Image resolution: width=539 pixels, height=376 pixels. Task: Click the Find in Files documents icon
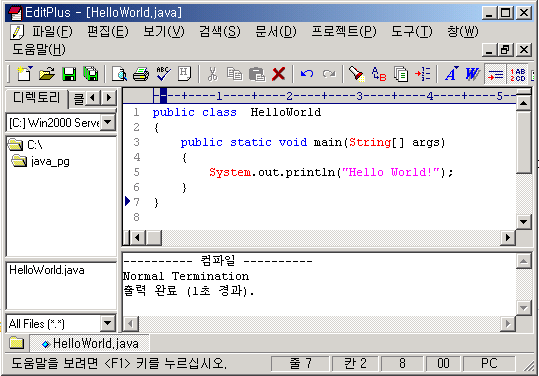pos(401,74)
